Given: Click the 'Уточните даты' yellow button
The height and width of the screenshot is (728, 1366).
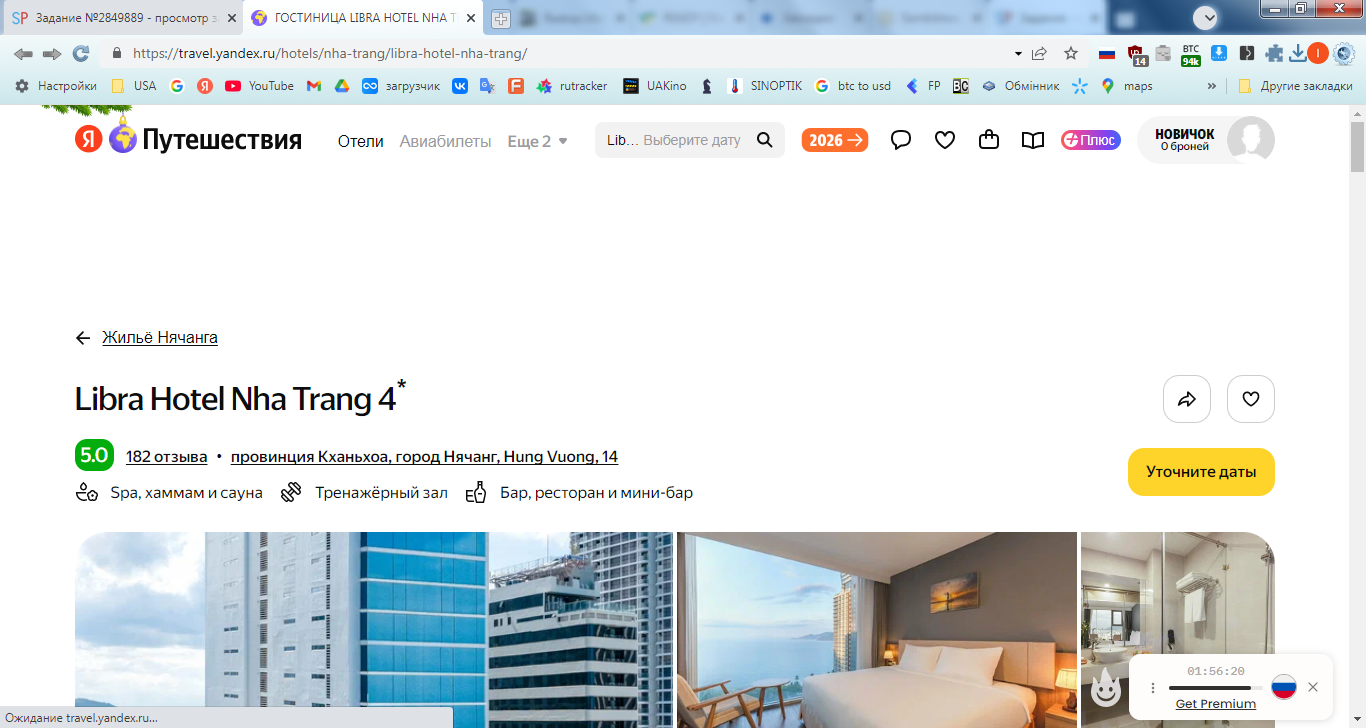Looking at the screenshot, I should (1201, 472).
